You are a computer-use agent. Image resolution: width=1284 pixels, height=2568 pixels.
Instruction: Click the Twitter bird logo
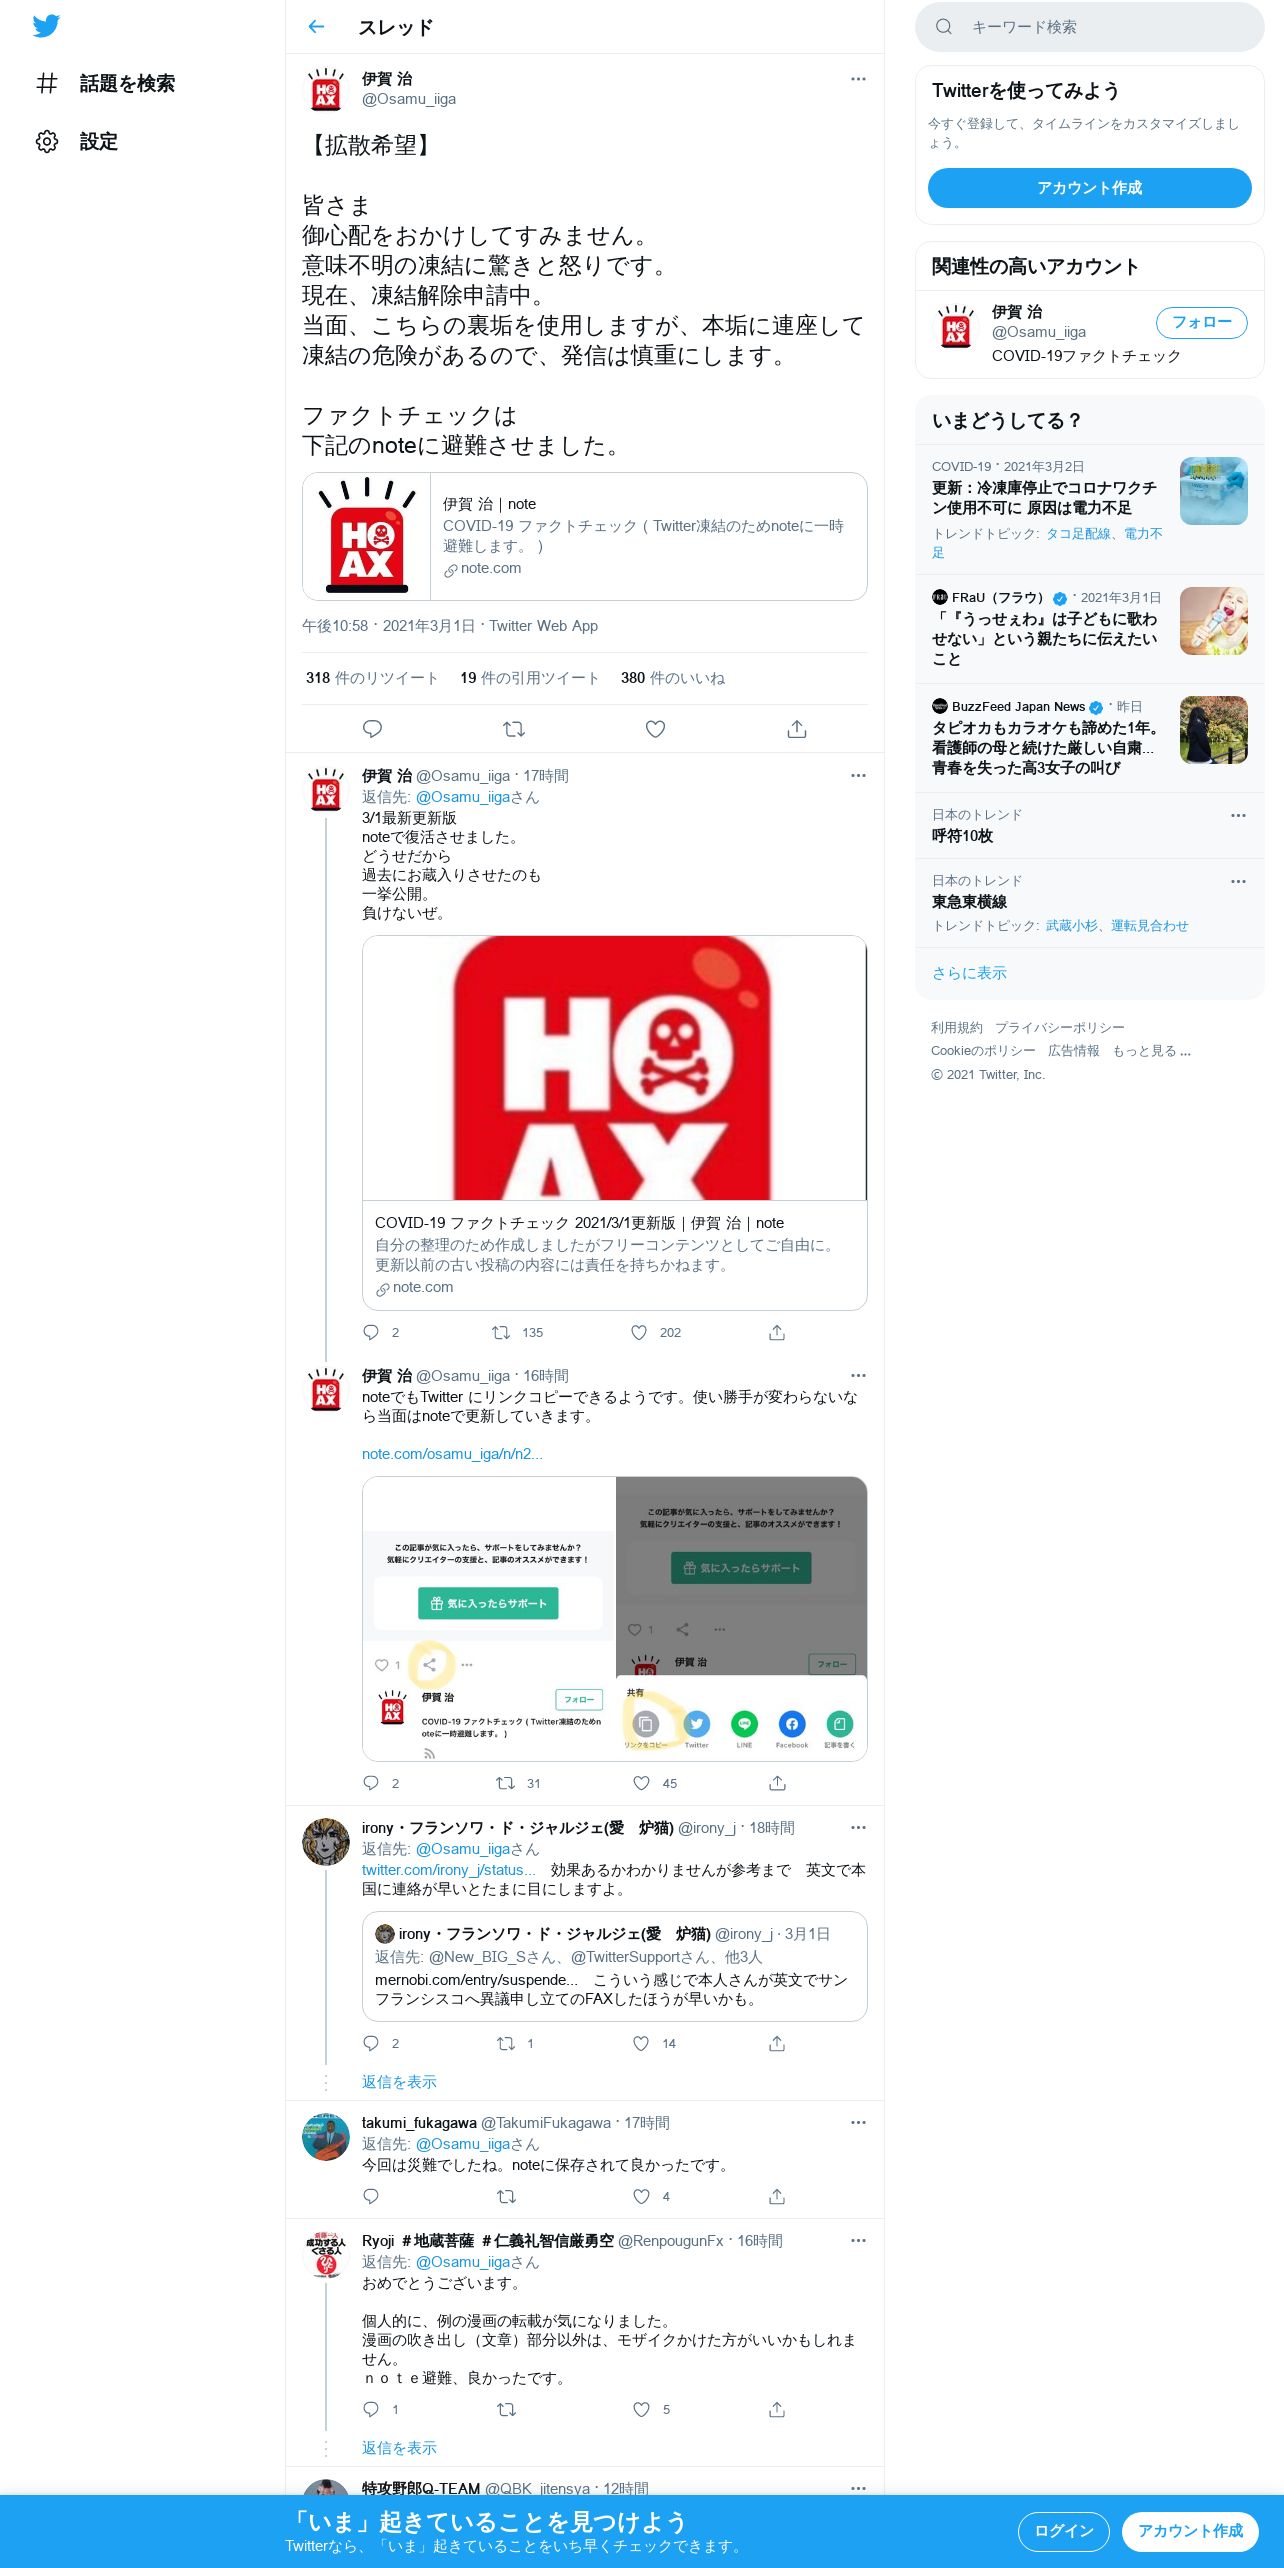(x=46, y=26)
